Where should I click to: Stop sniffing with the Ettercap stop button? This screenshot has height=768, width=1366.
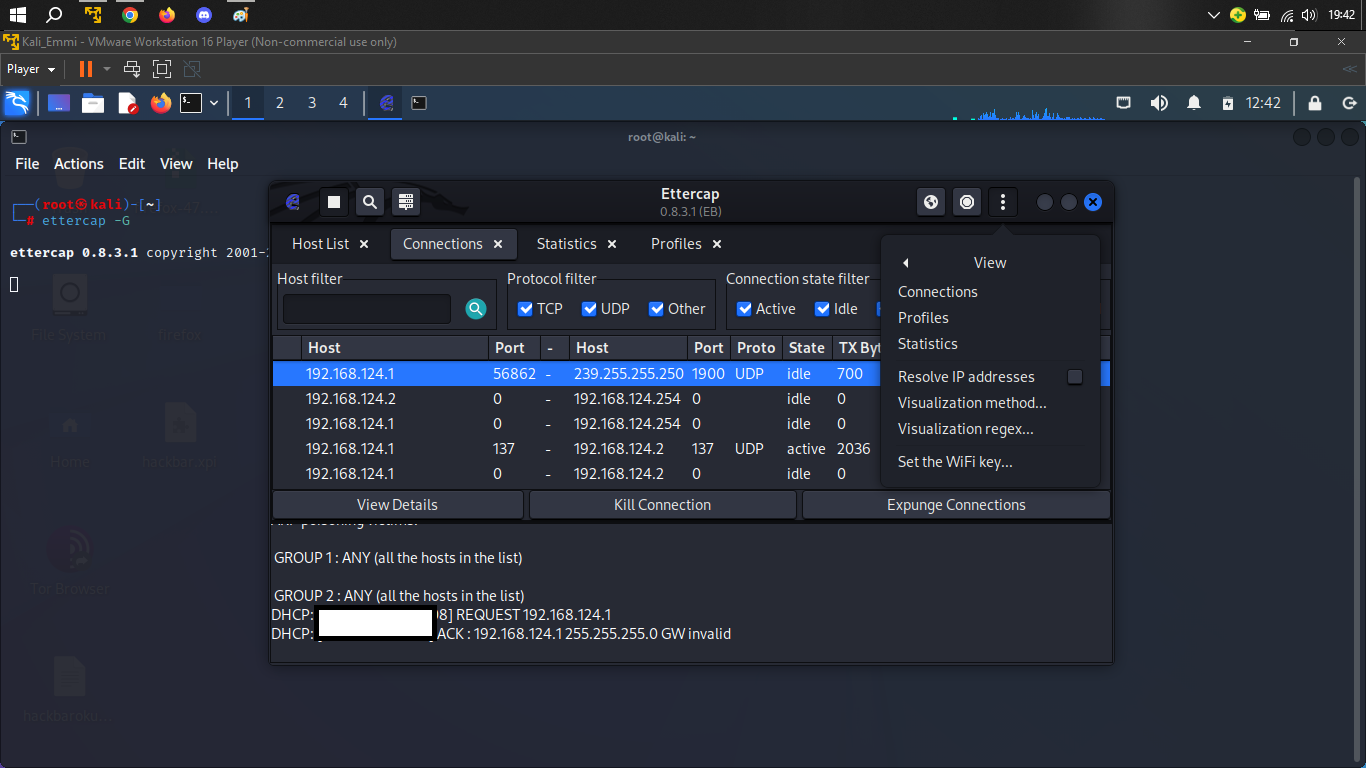point(334,202)
